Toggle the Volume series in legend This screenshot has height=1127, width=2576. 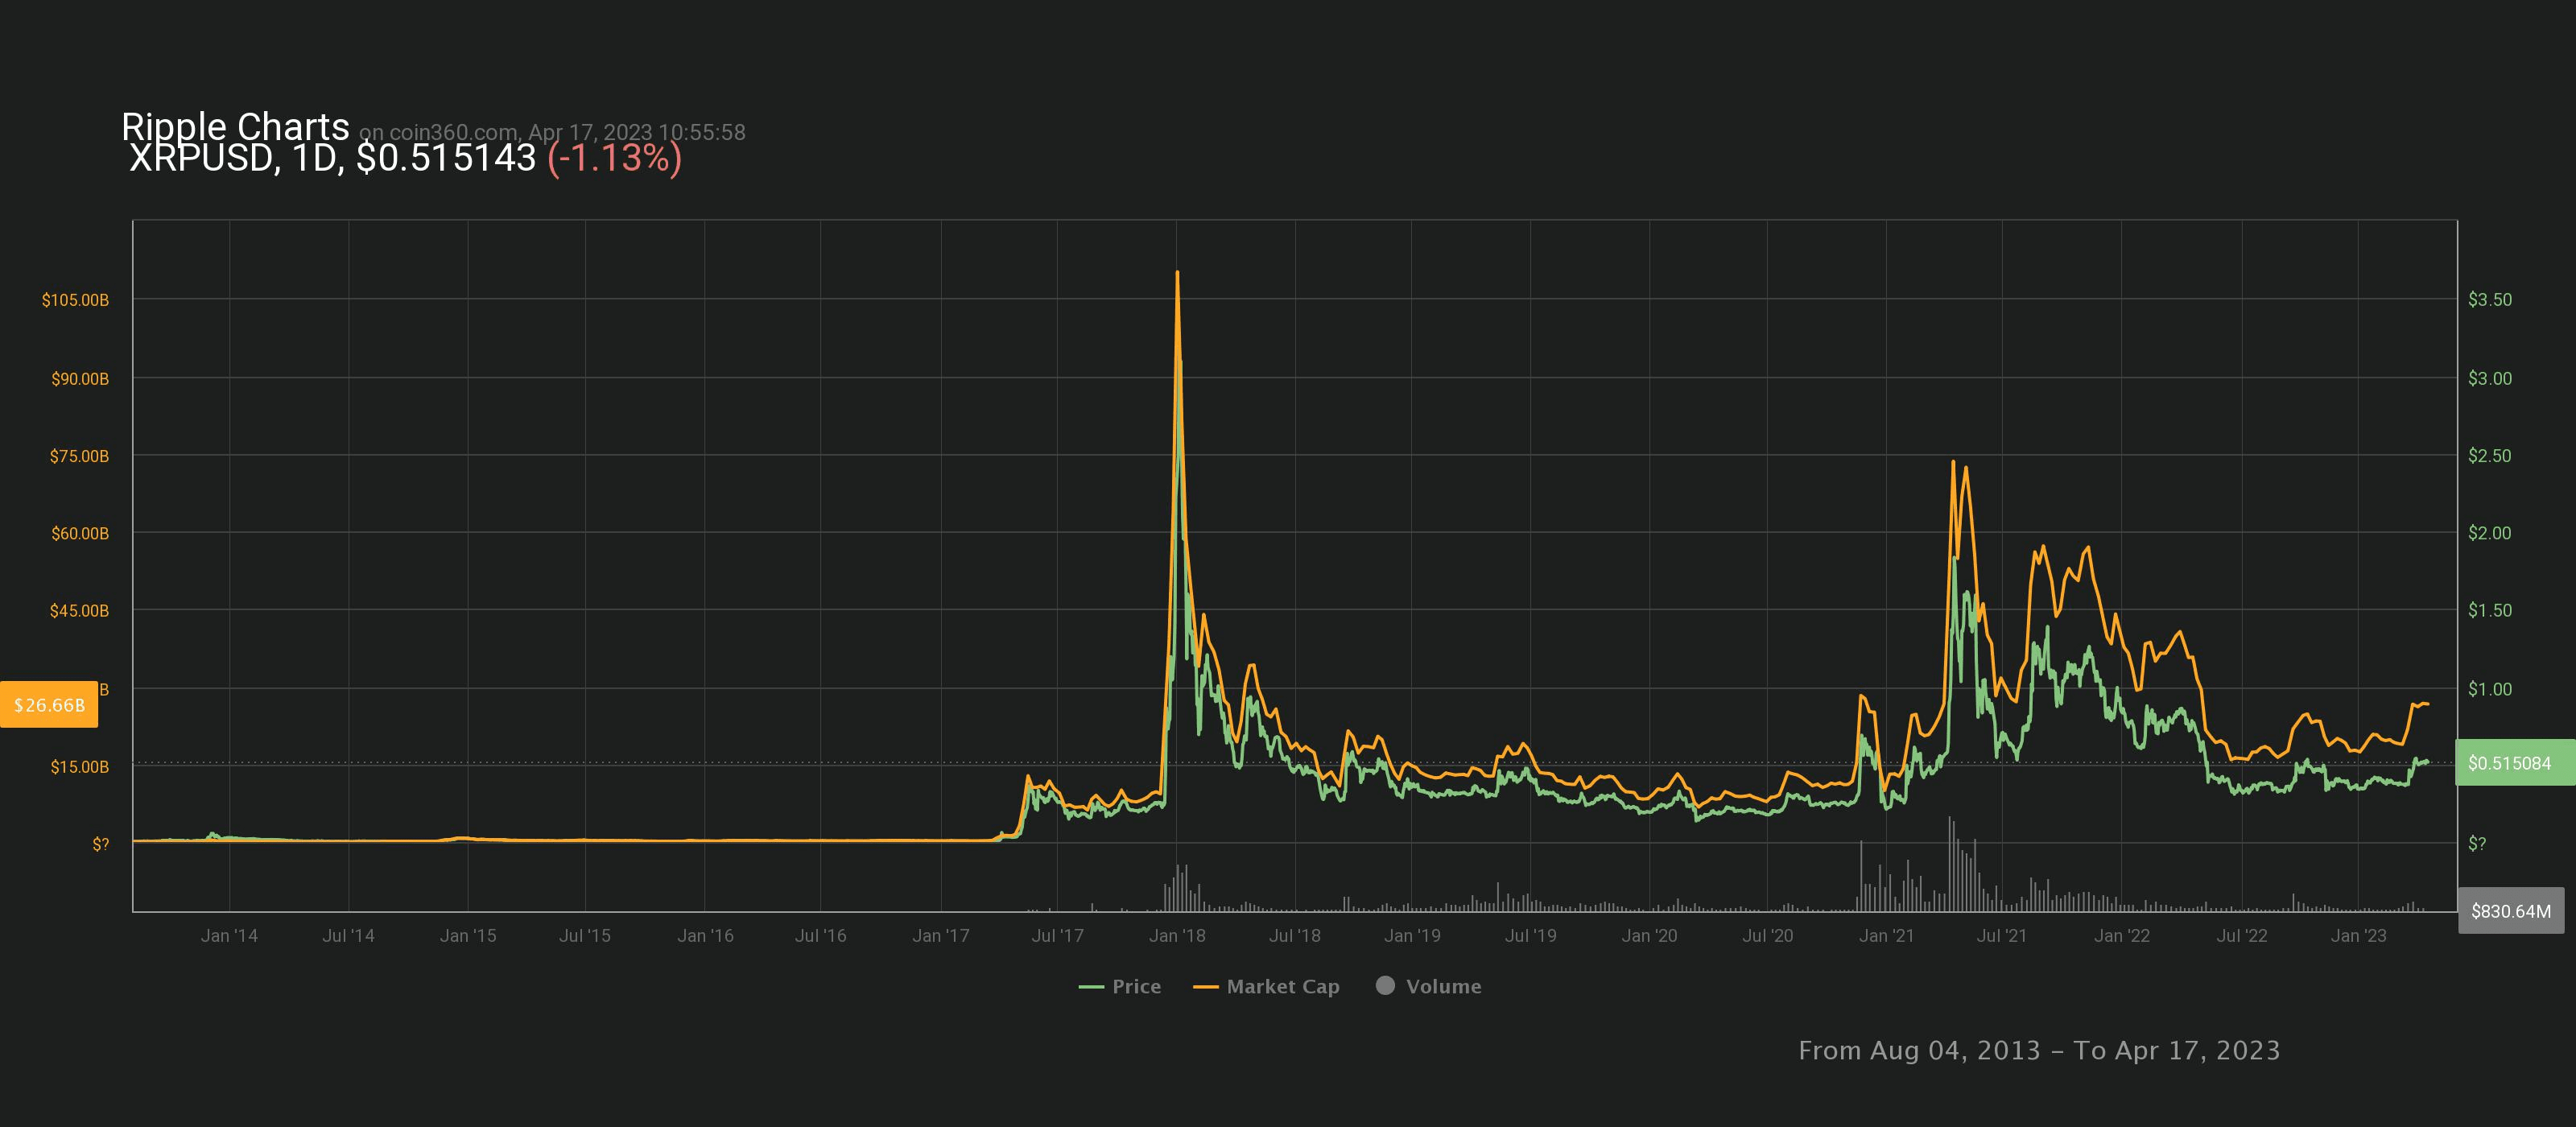tap(1429, 986)
